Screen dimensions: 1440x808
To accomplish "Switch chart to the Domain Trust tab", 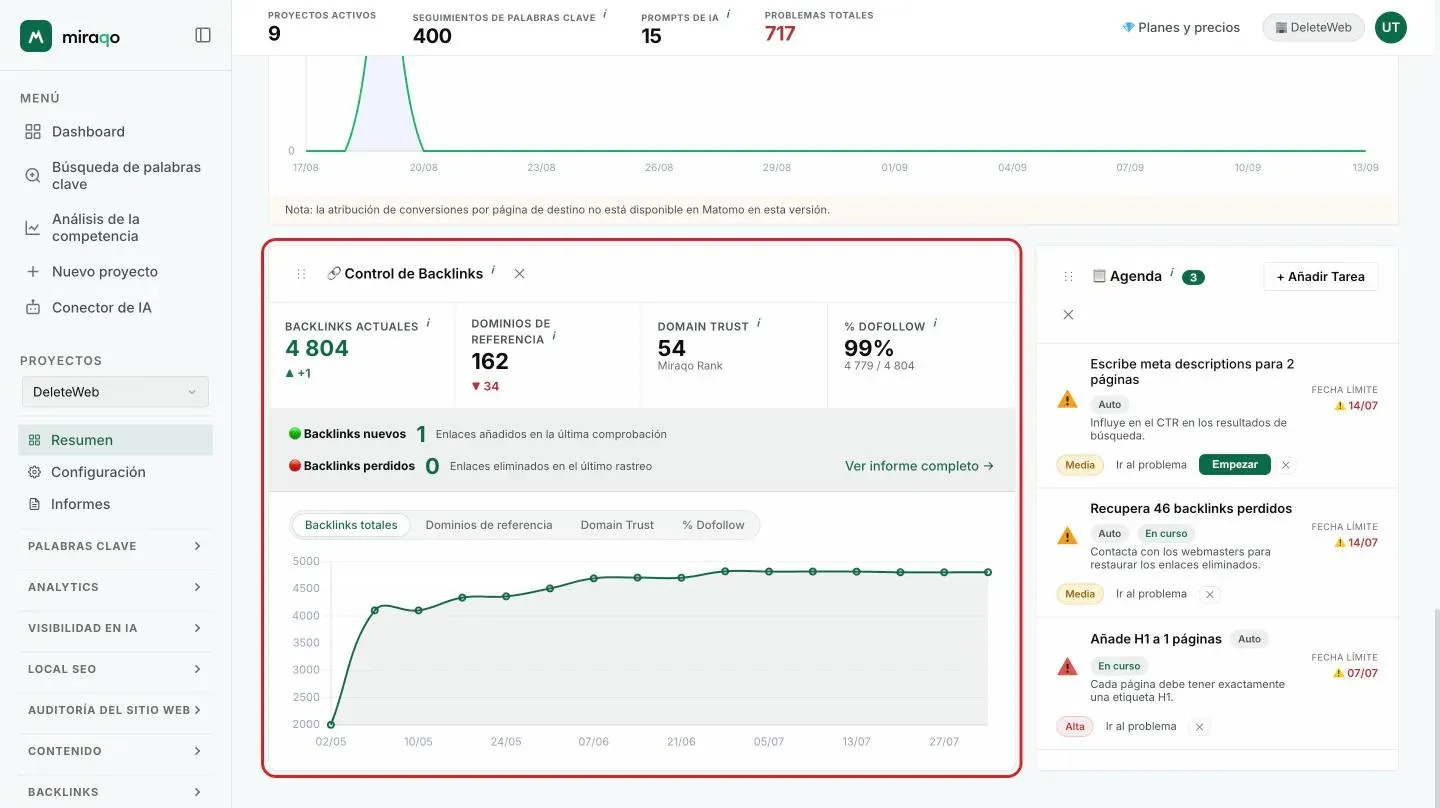I will pyautogui.click(x=617, y=525).
